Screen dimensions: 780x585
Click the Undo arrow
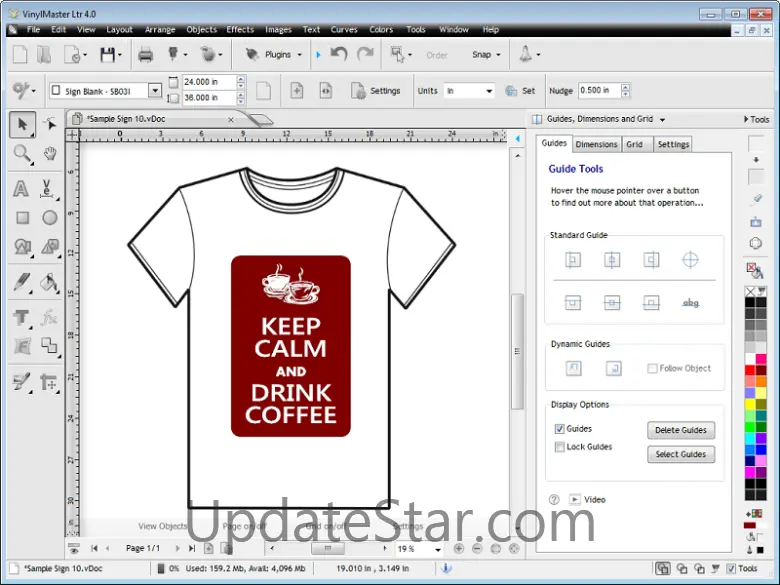pyautogui.click(x=339, y=54)
